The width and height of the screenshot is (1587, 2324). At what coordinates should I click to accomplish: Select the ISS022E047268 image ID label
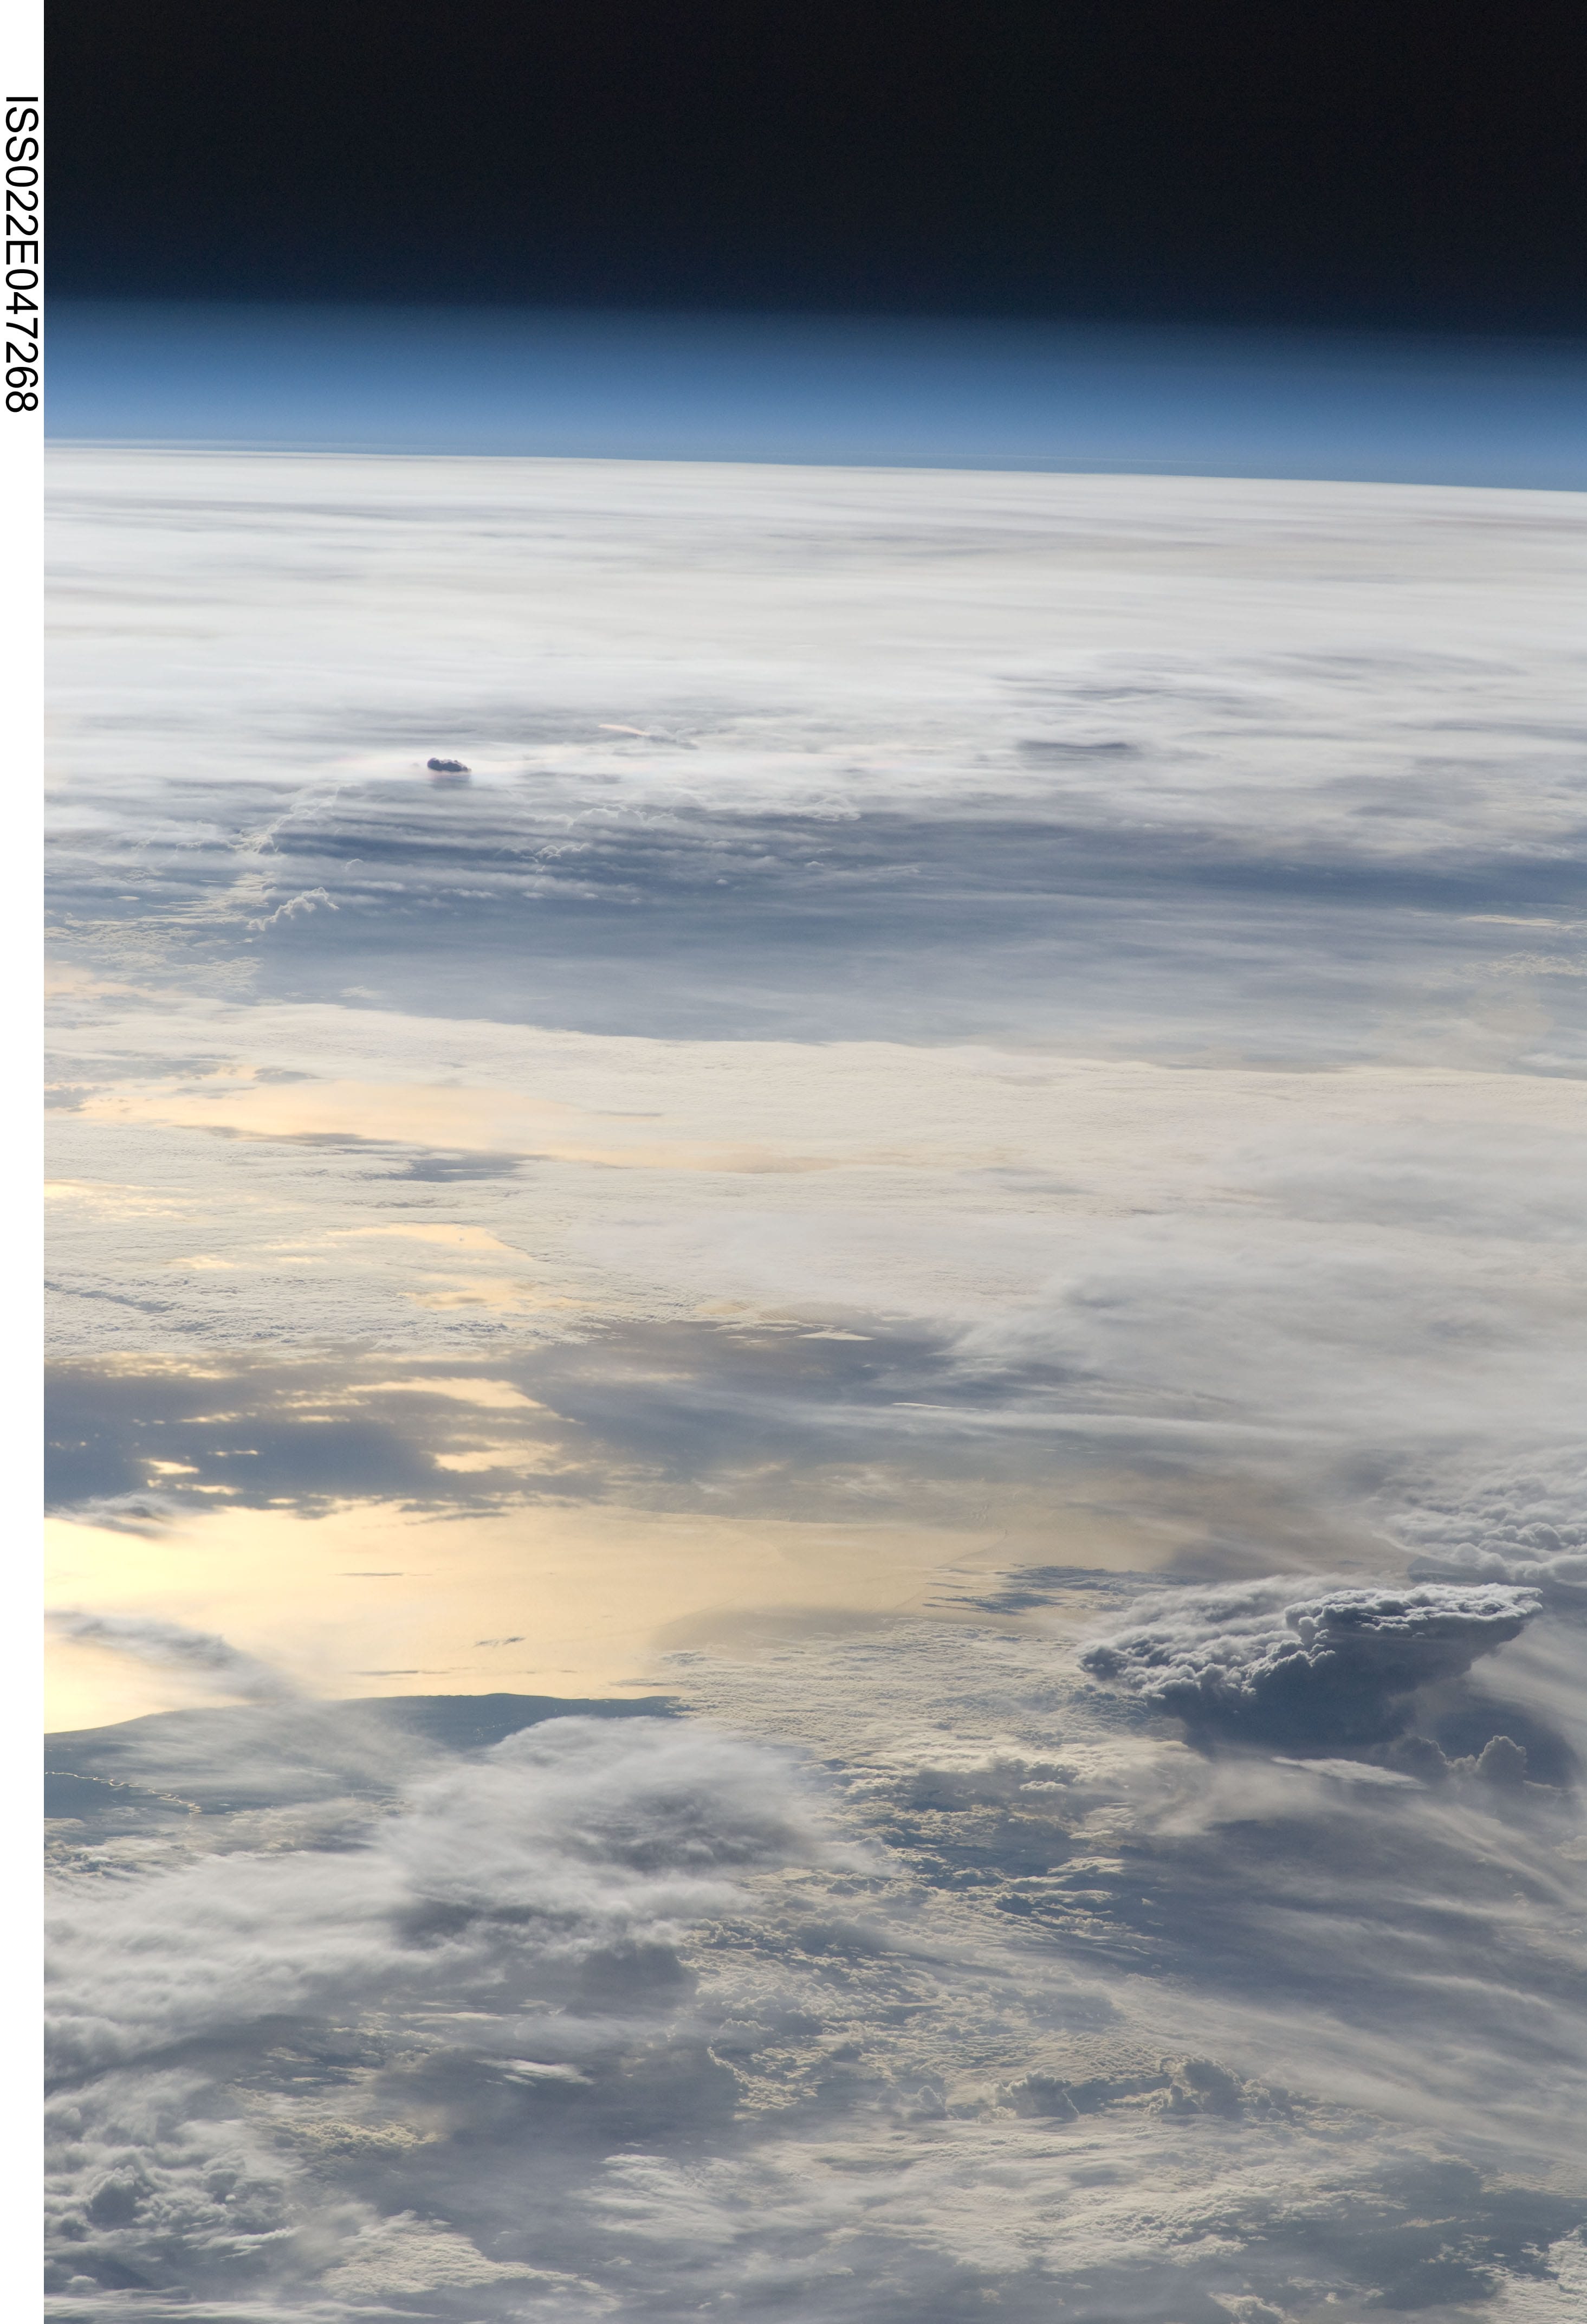[x=21, y=253]
